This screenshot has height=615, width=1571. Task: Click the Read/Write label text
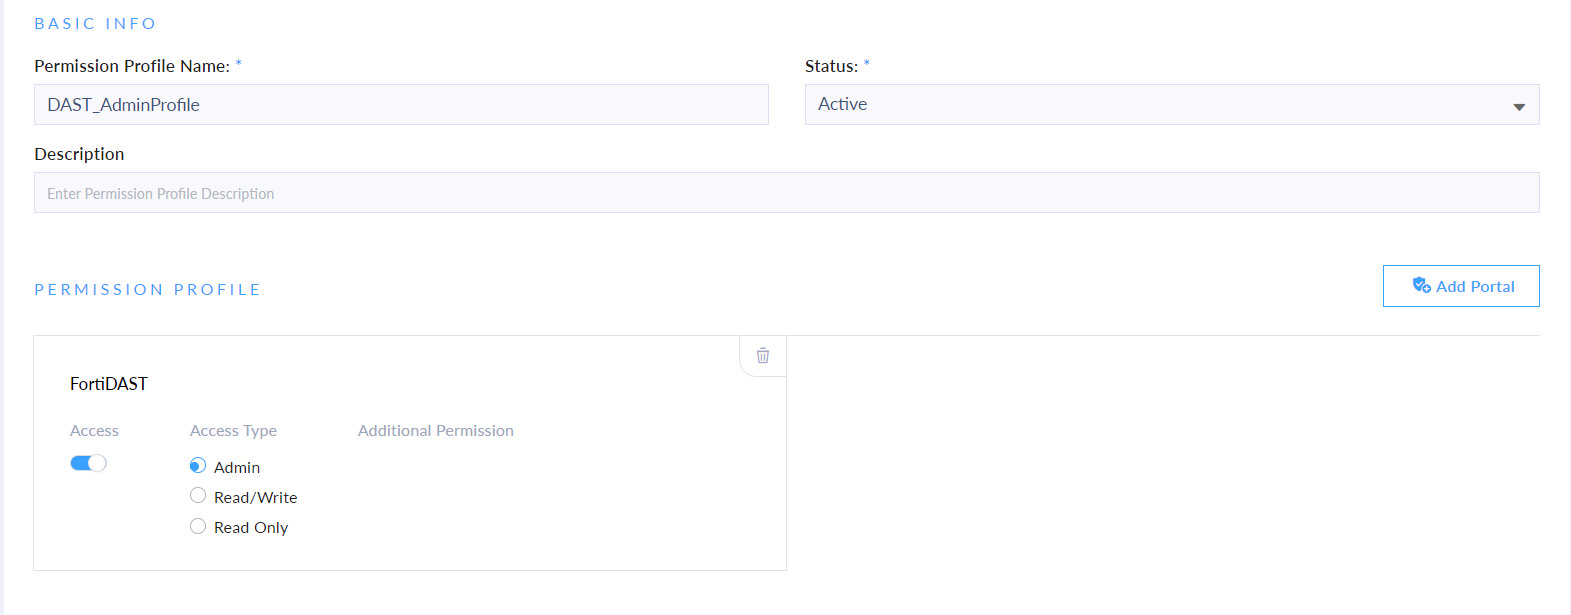point(255,497)
